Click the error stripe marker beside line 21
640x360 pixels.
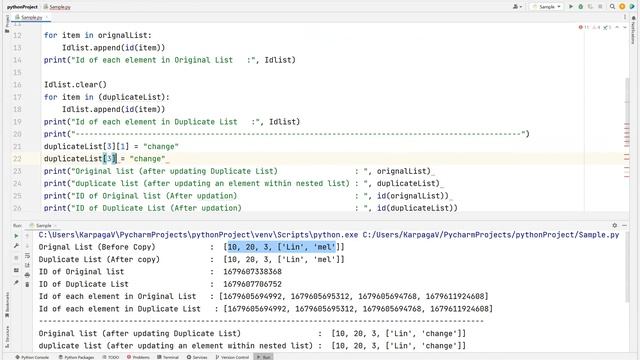[x=627, y=145]
